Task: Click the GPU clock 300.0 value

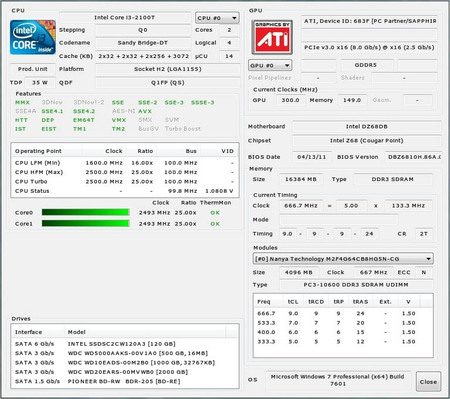Action: click(x=290, y=100)
